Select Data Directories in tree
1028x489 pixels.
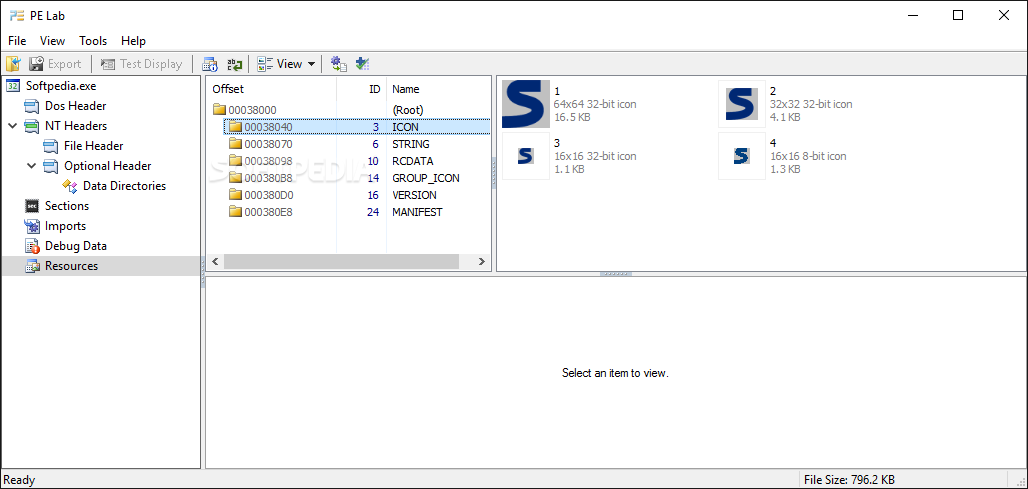125,186
